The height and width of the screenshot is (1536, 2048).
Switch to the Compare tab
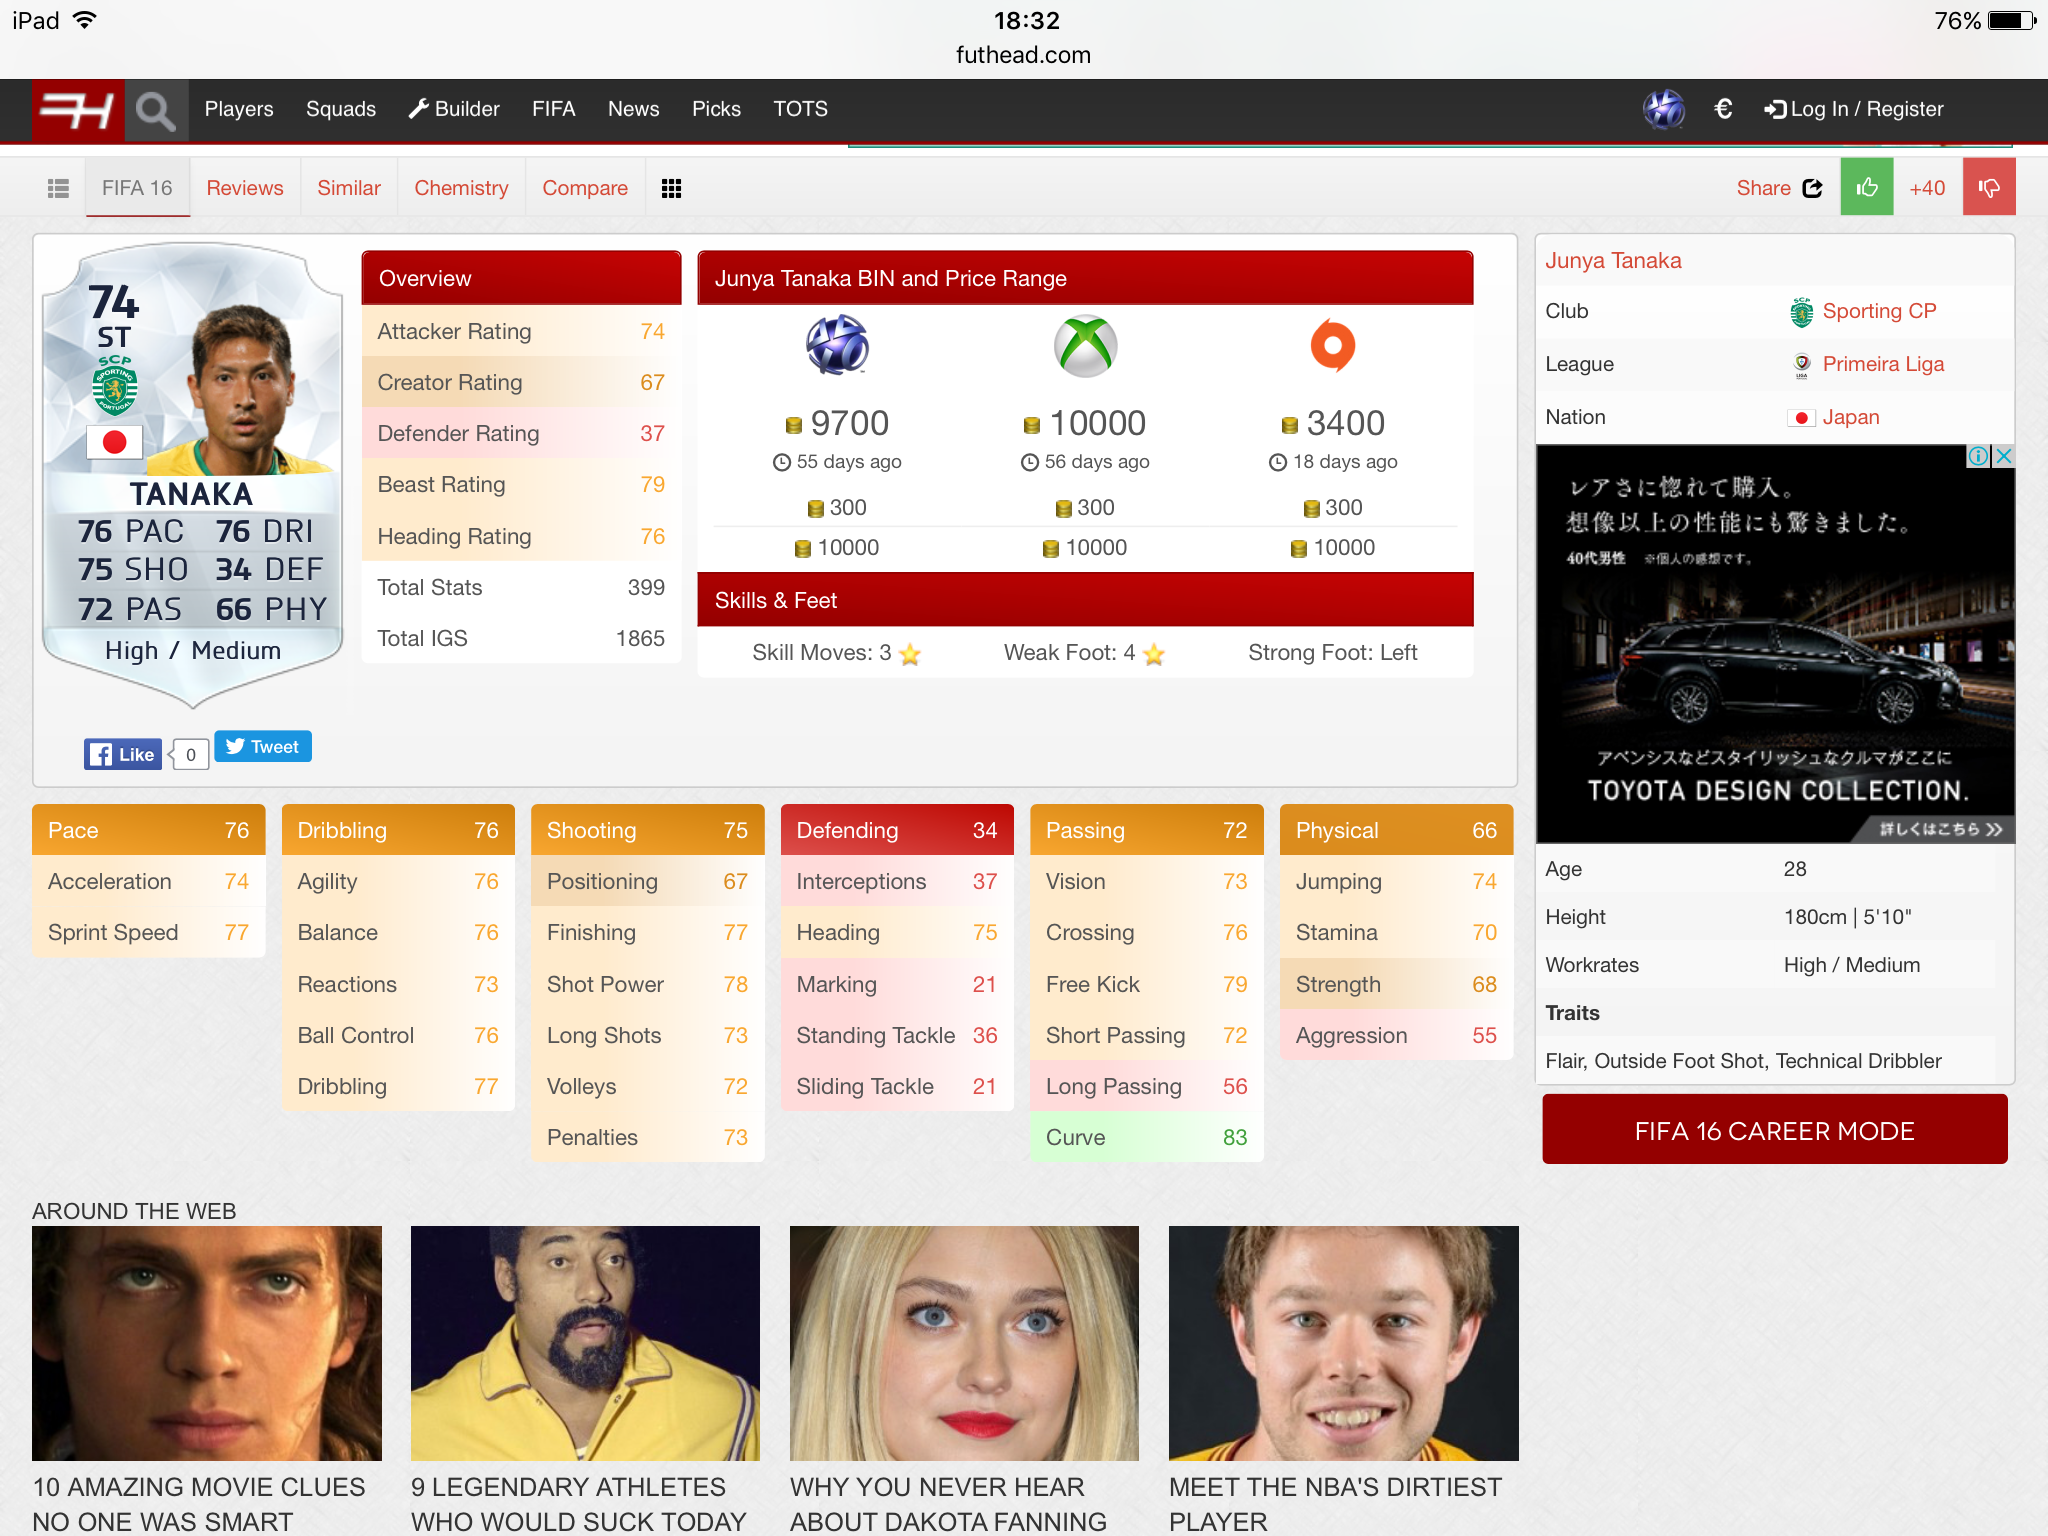585,188
